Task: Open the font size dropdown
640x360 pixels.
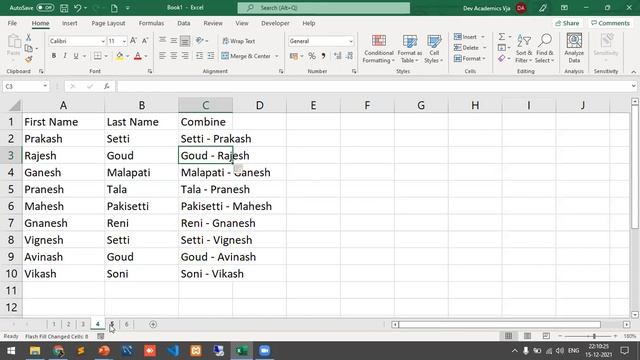Action: pos(124,41)
